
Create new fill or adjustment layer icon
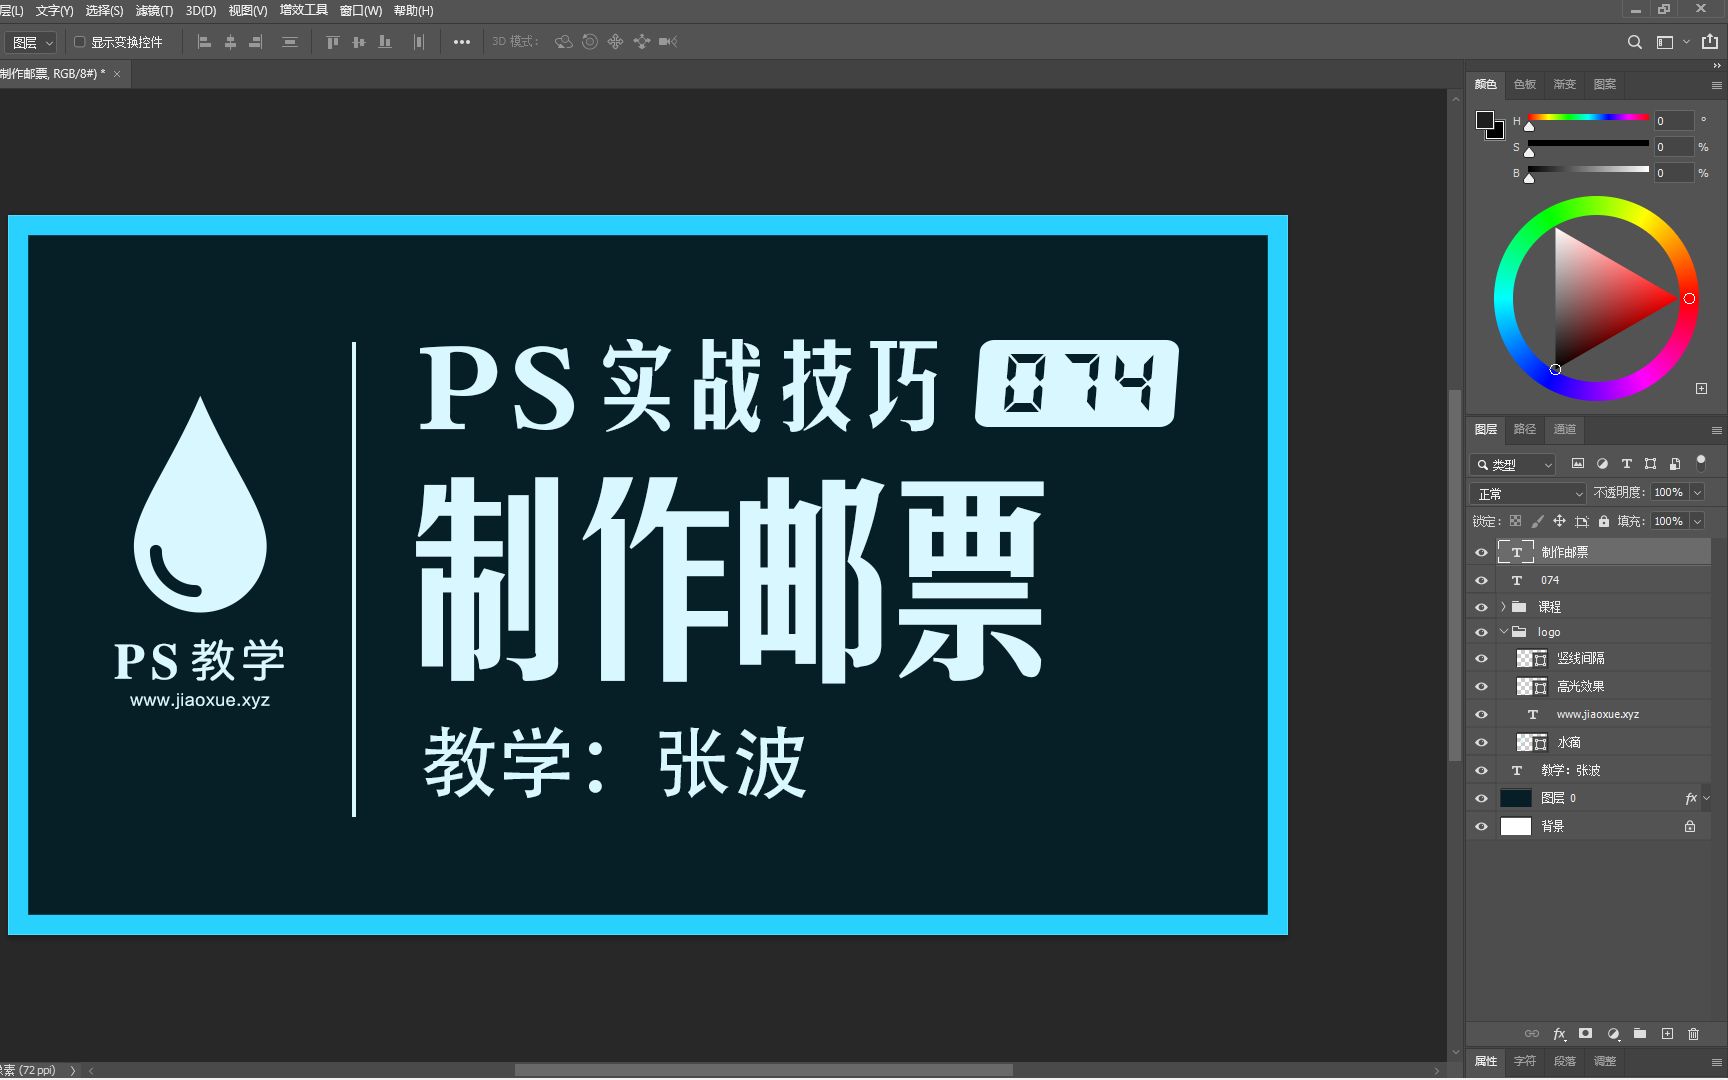[1613, 1034]
